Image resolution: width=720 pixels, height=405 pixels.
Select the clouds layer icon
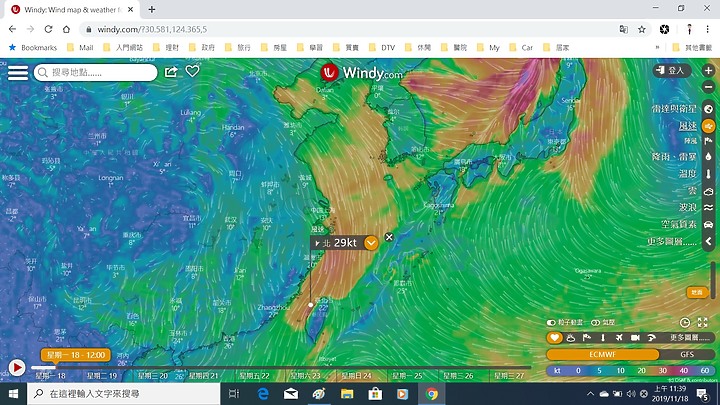[709, 191]
